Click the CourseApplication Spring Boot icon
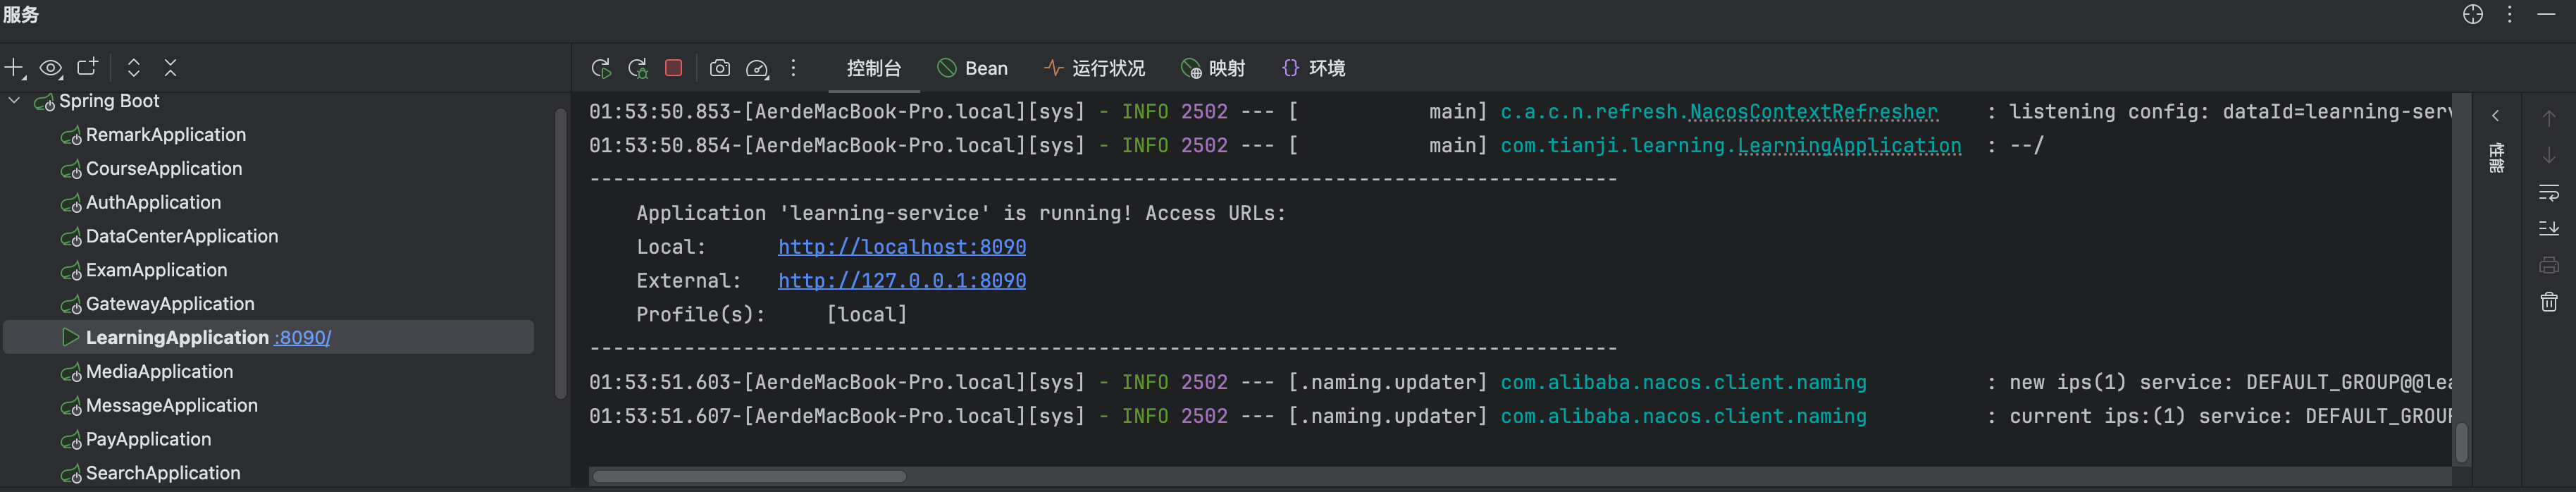This screenshot has height=492, width=2576. [x=71, y=170]
